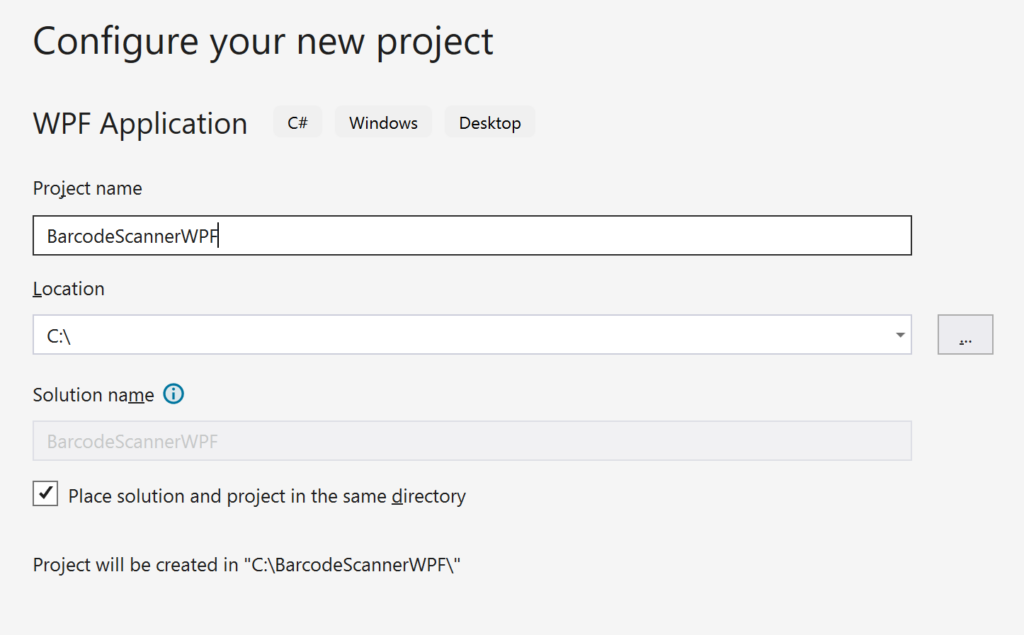Viewport: 1024px width, 635px height.
Task: Open the browse folder "..." button
Action: click(964, 334)
